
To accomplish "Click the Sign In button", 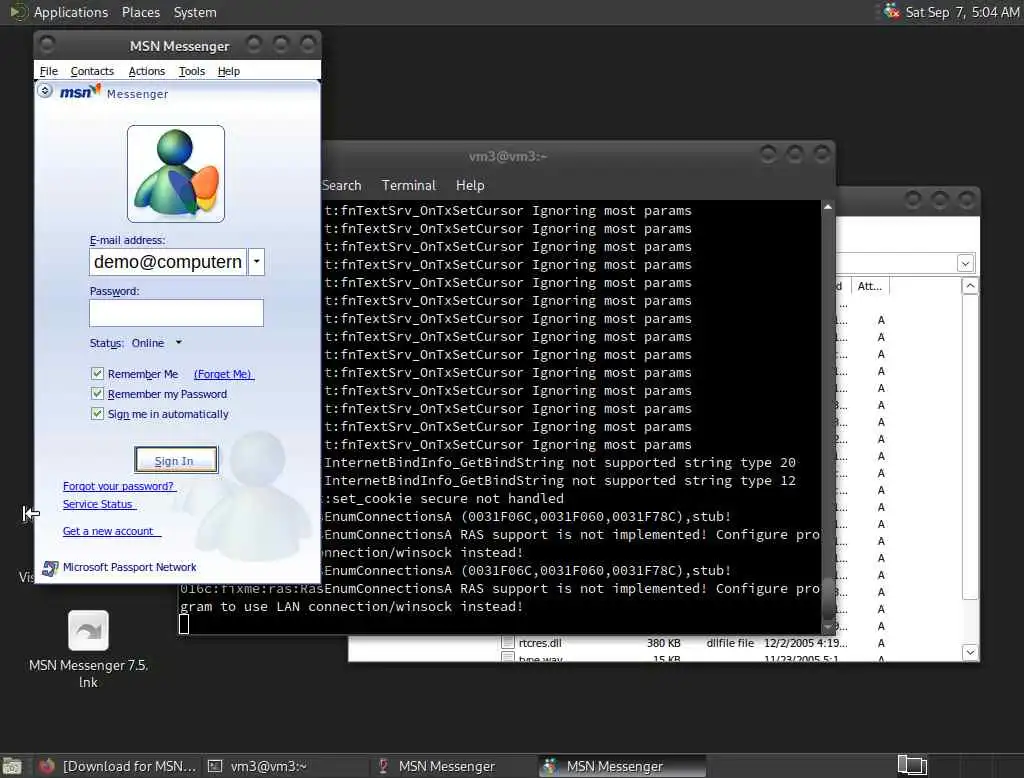I will pyautogui.click(x=175, y=461).
